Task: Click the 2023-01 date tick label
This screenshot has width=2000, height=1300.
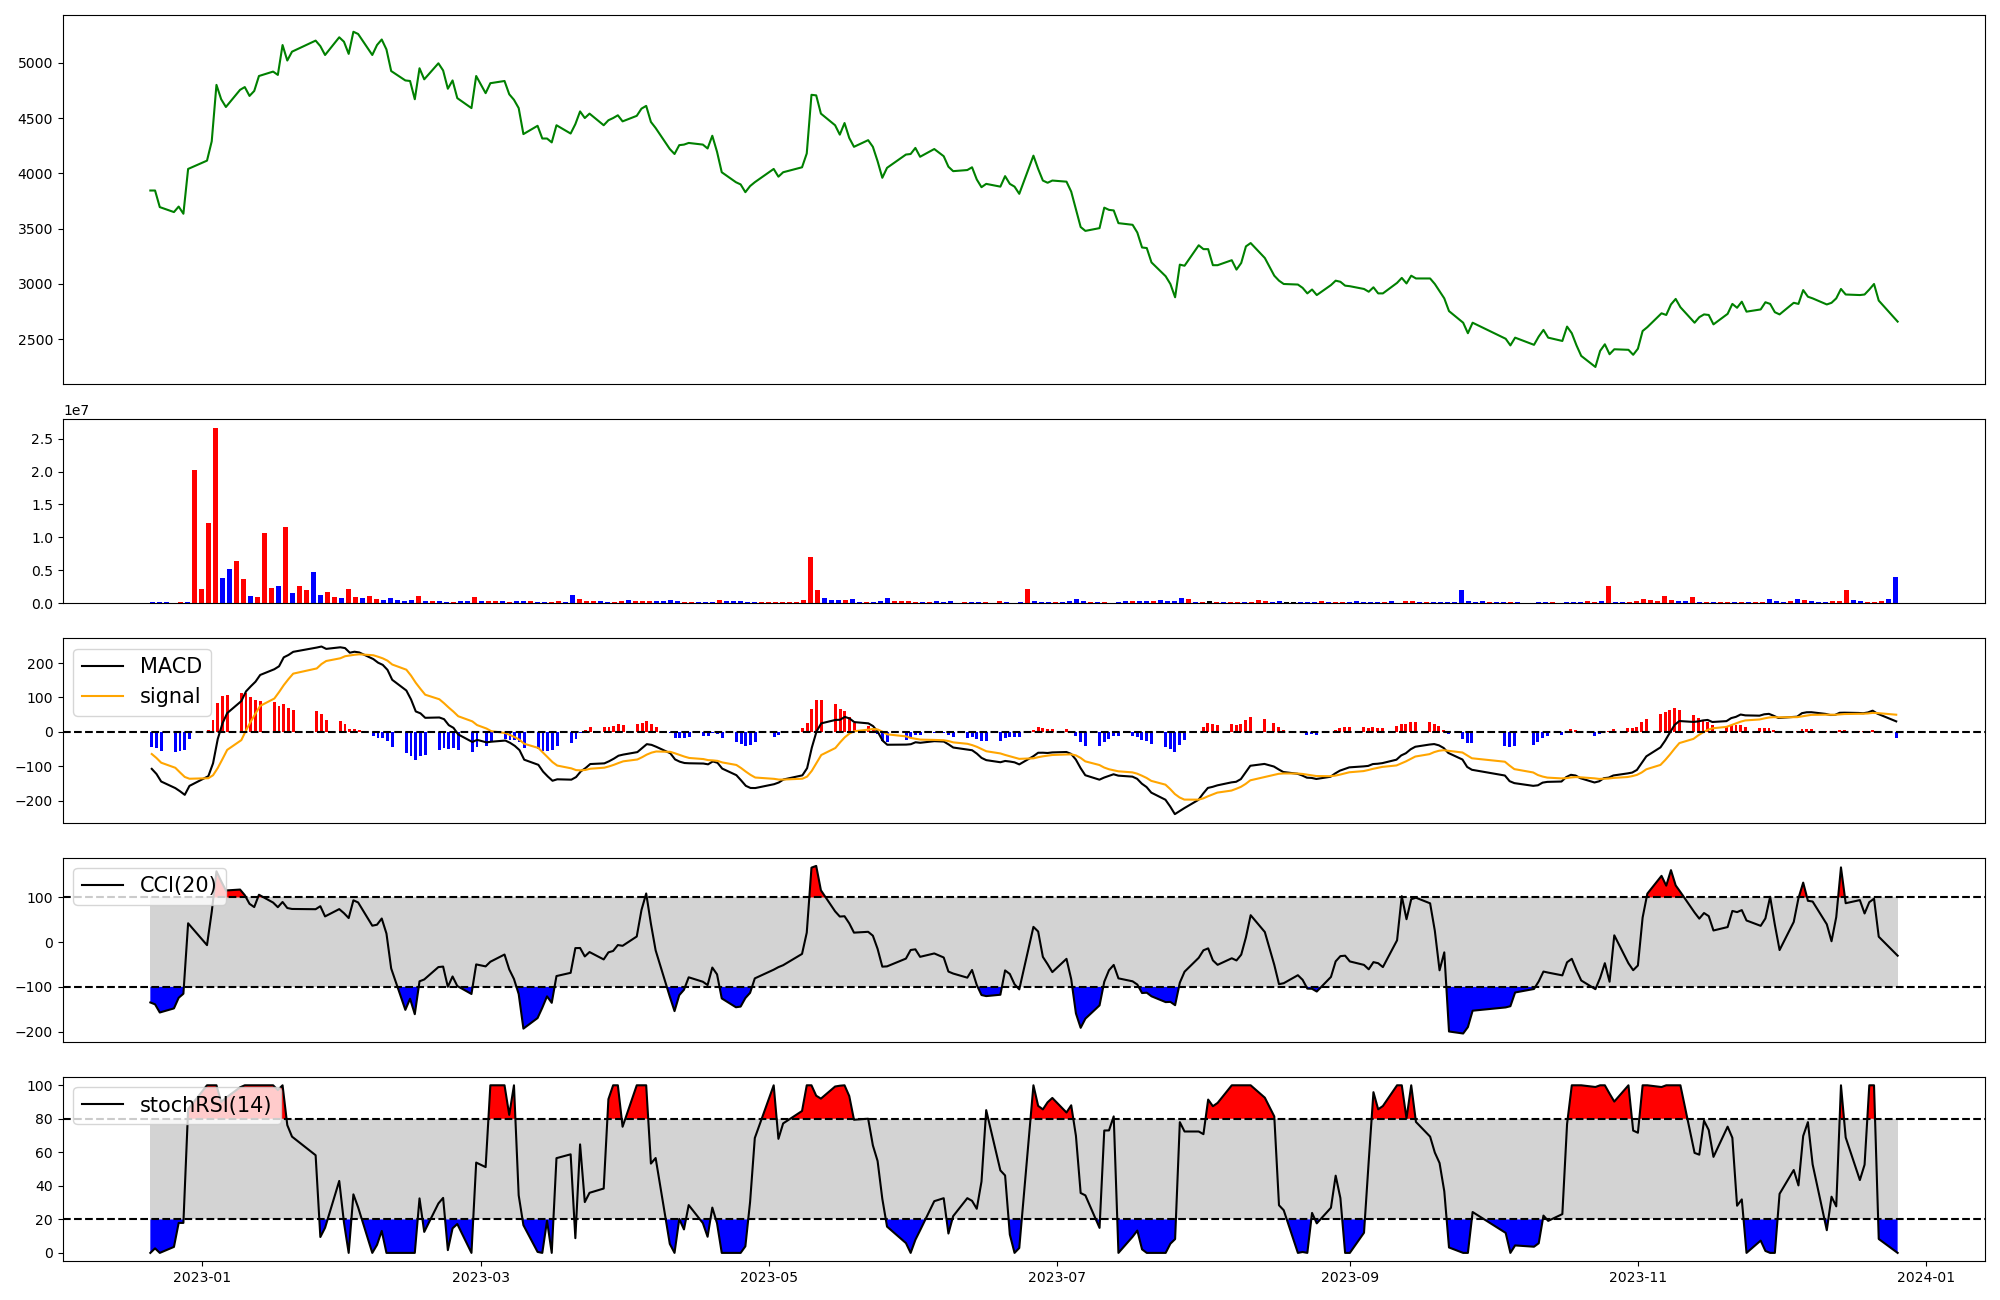Action: [x=202, y=1277]
